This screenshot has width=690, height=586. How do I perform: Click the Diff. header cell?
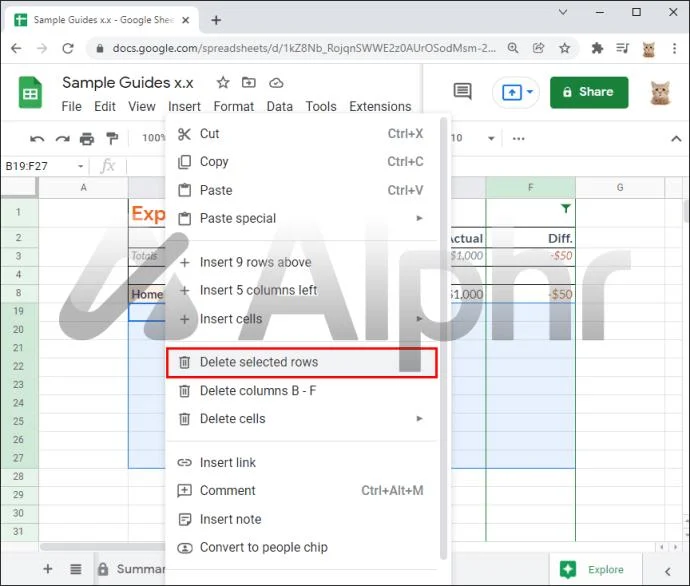531,238
